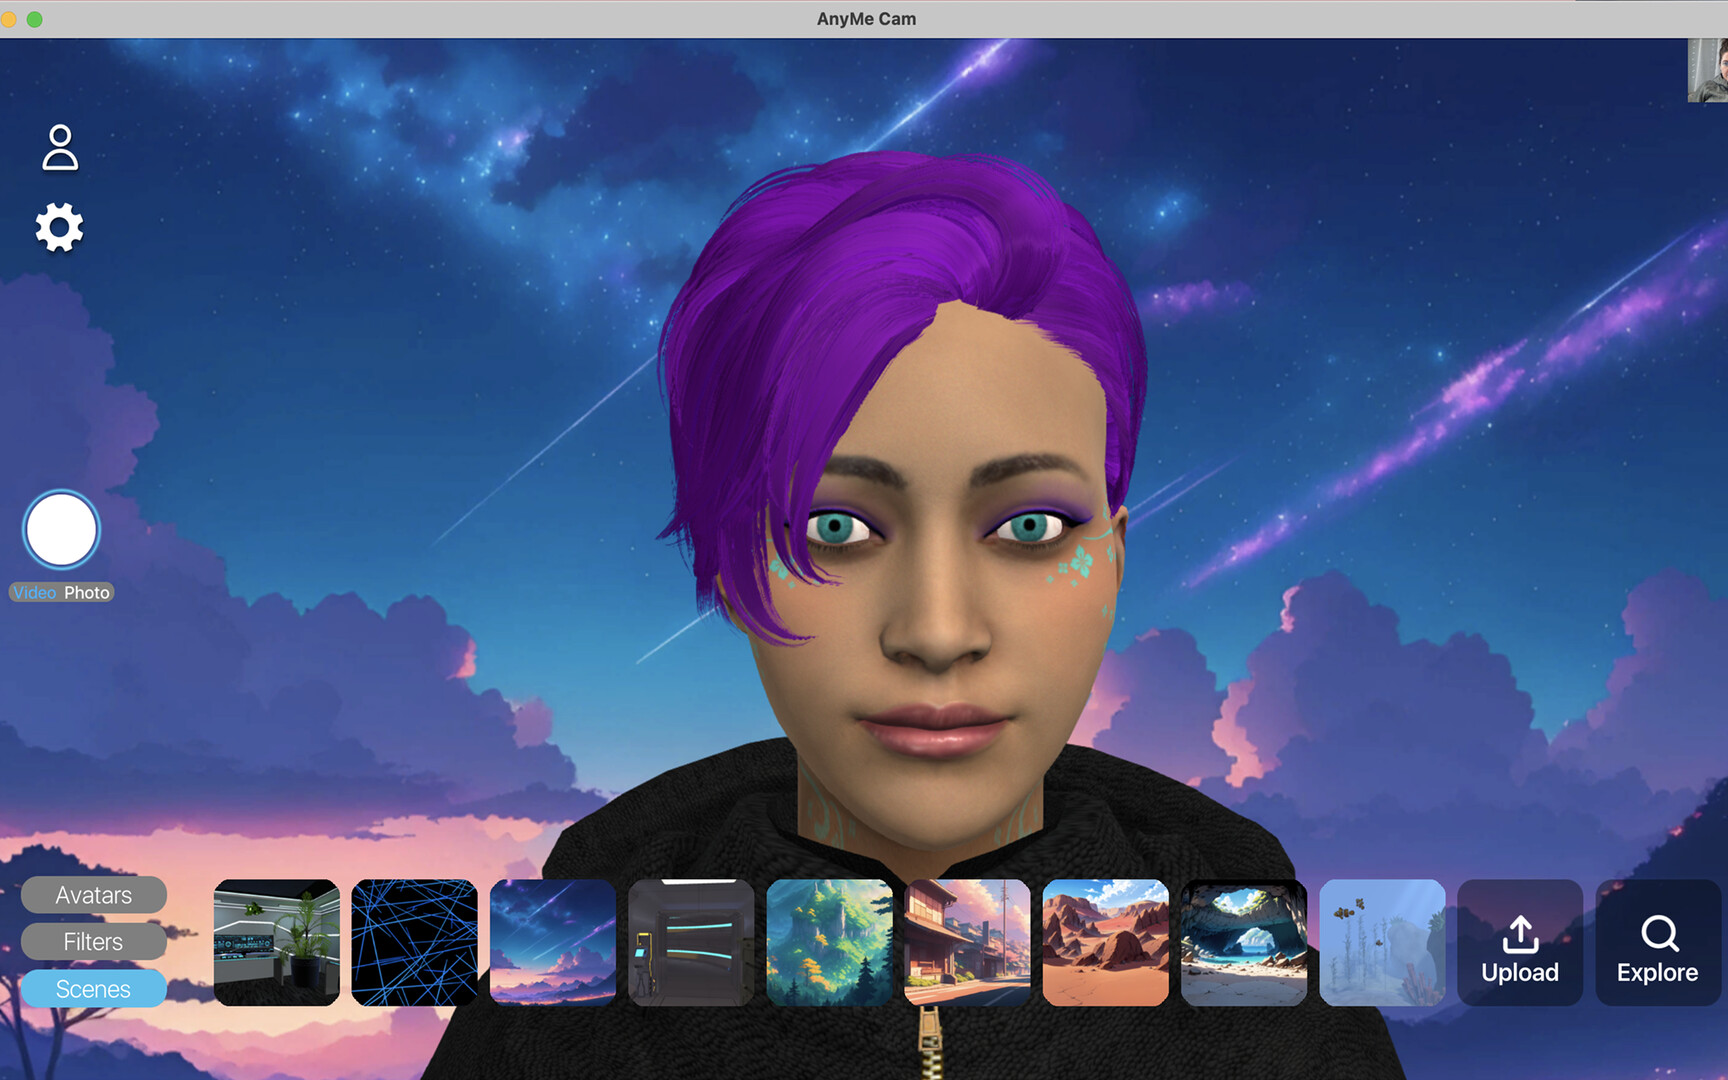Select the Video capture mode
Screen dimensions: 1728x1080
(34, 592)
